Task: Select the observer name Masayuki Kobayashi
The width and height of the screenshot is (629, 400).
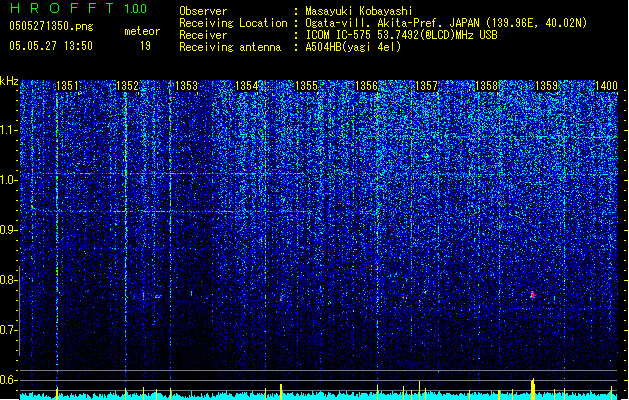Action: [359, 11]
